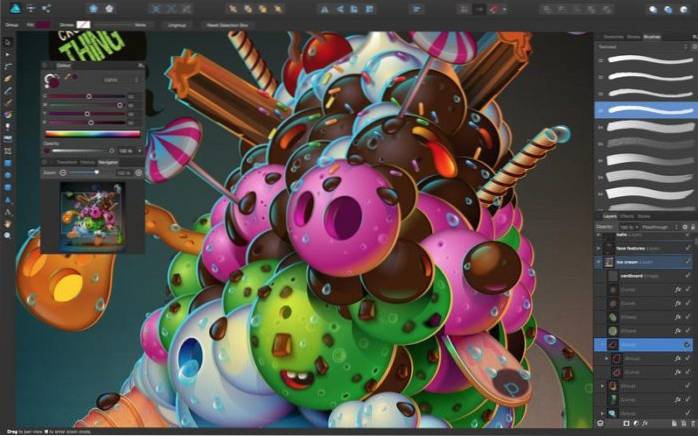Toggle the layer lock icon in Layers header
Viewport: 698px width, 436px height.
point(694,227)
